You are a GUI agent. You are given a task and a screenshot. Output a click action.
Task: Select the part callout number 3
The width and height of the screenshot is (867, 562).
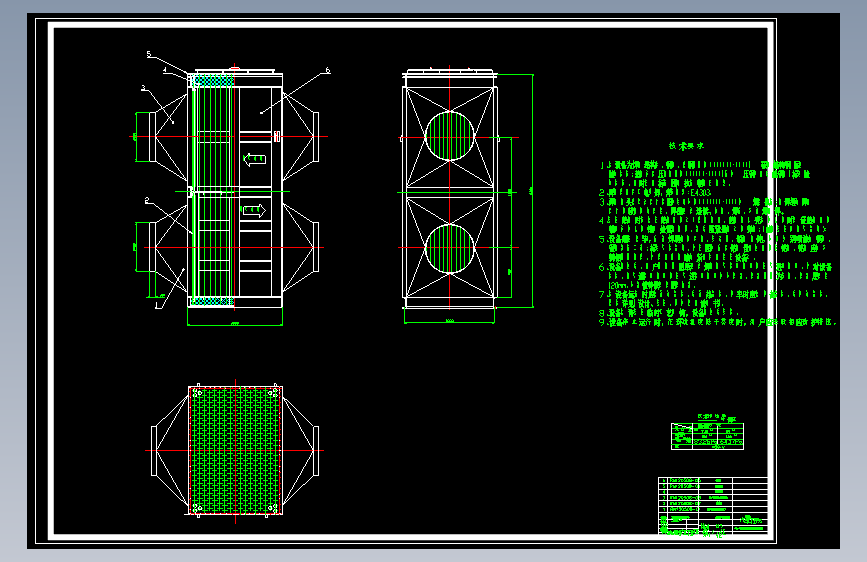point(143,88)
